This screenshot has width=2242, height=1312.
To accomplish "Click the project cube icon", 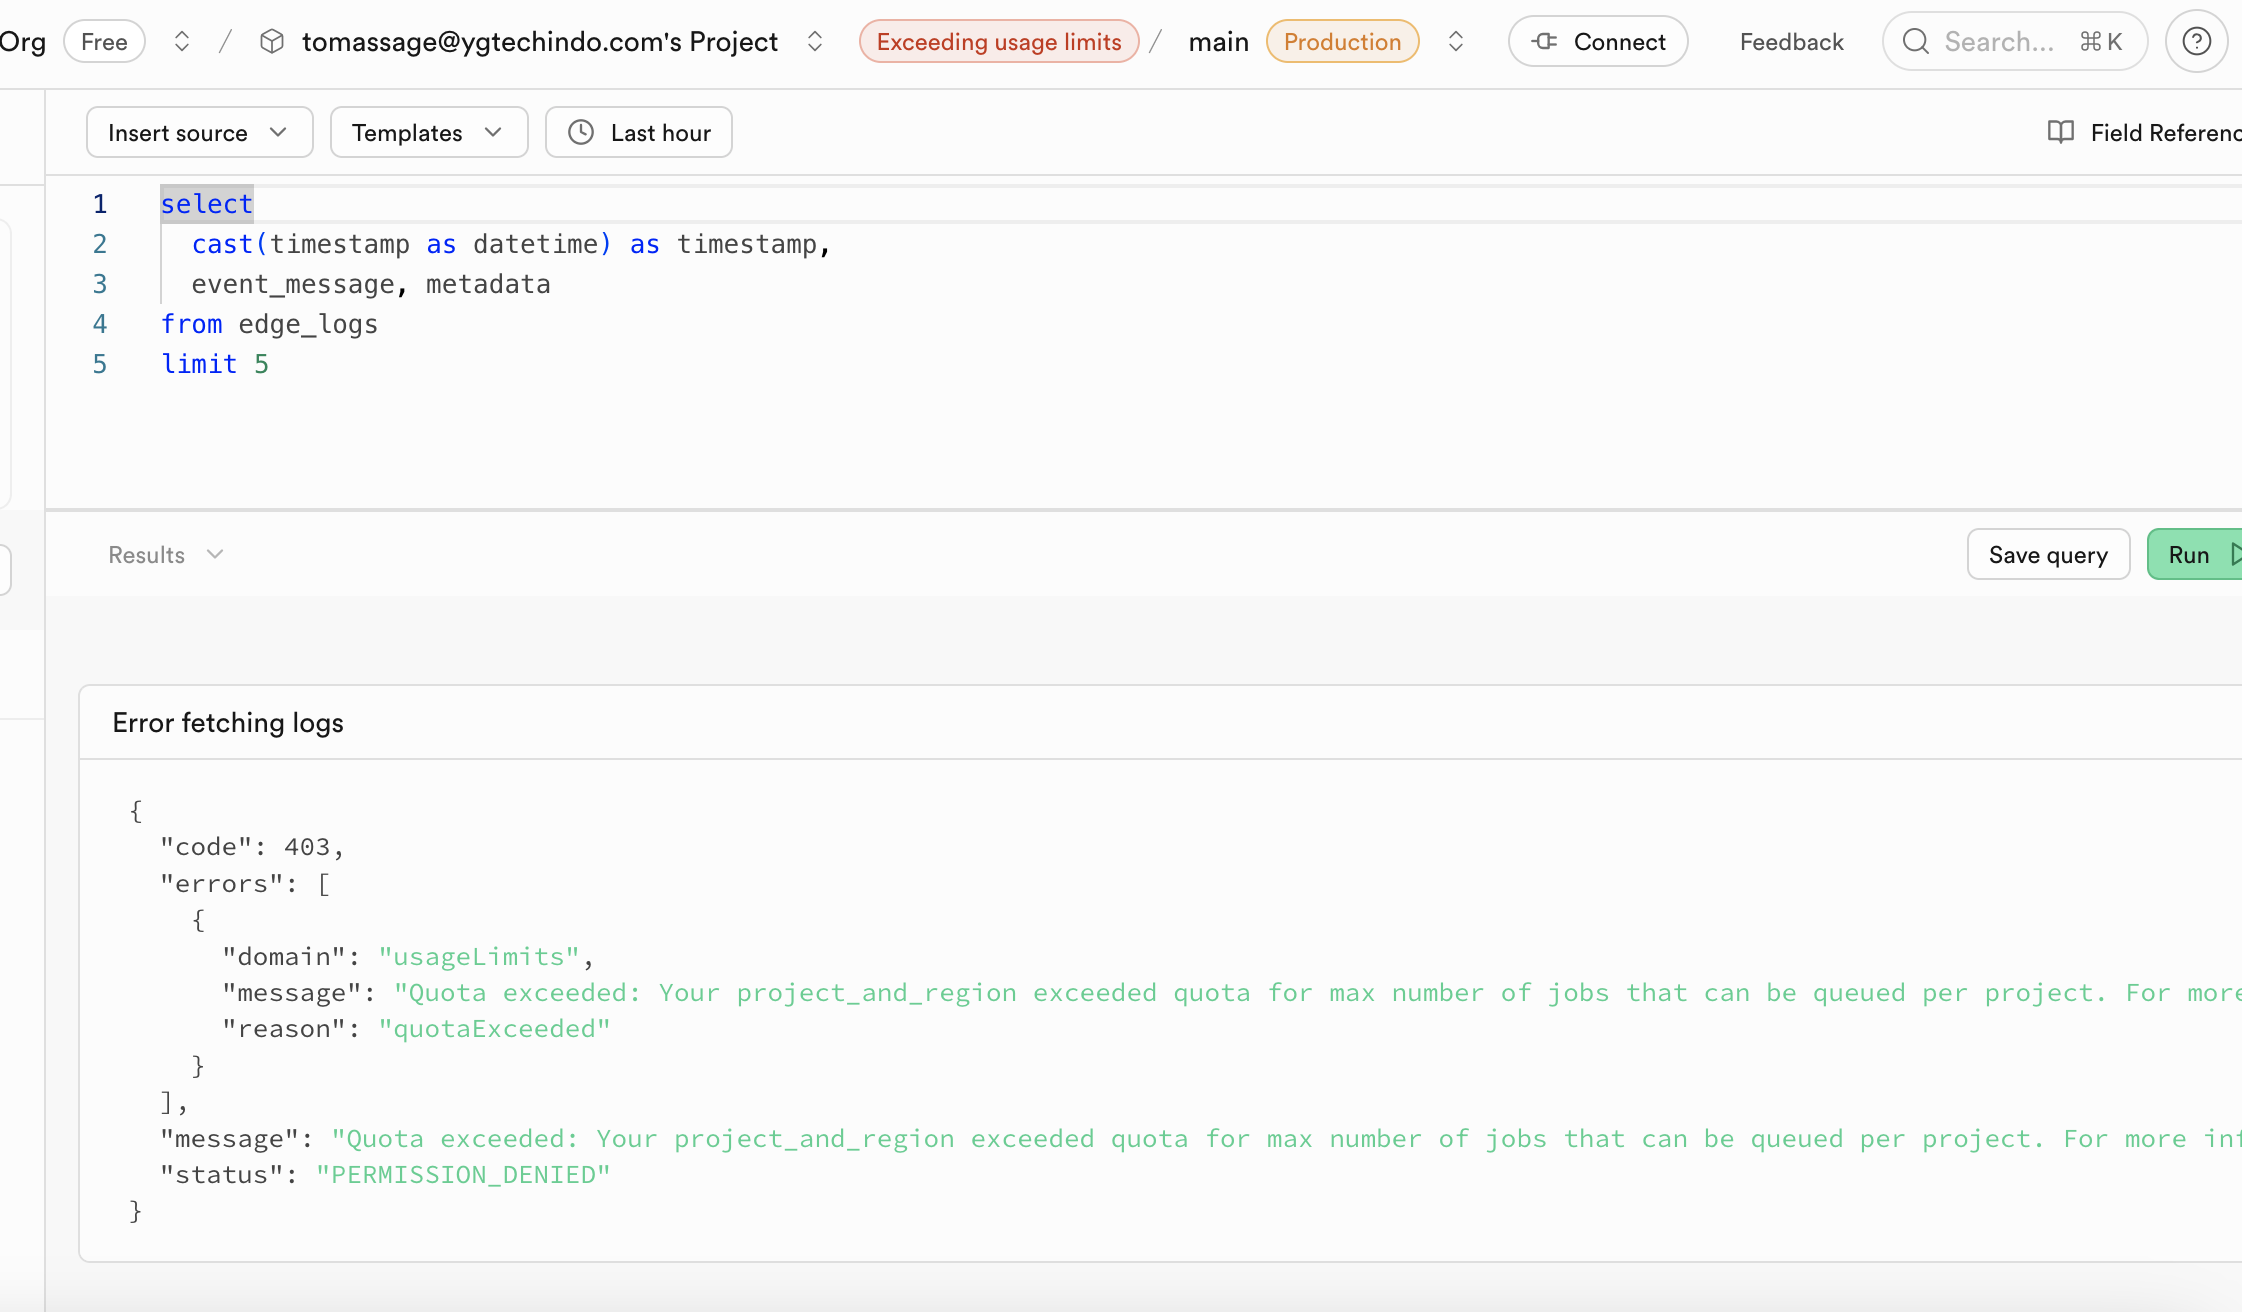I will [x=272, y=42].
